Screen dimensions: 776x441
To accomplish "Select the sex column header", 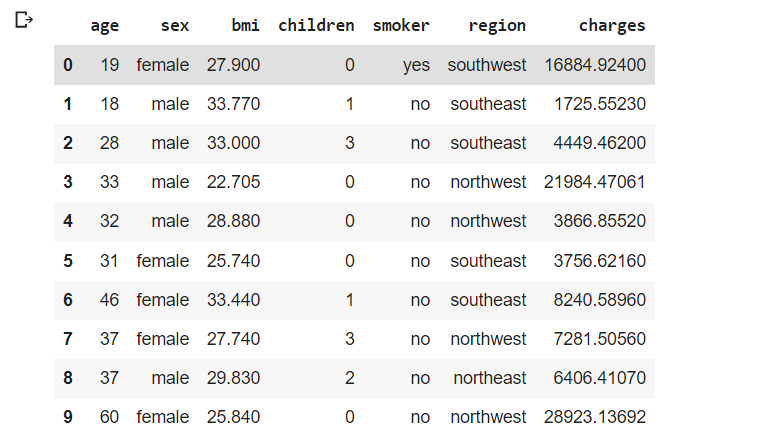I will 175,25.
